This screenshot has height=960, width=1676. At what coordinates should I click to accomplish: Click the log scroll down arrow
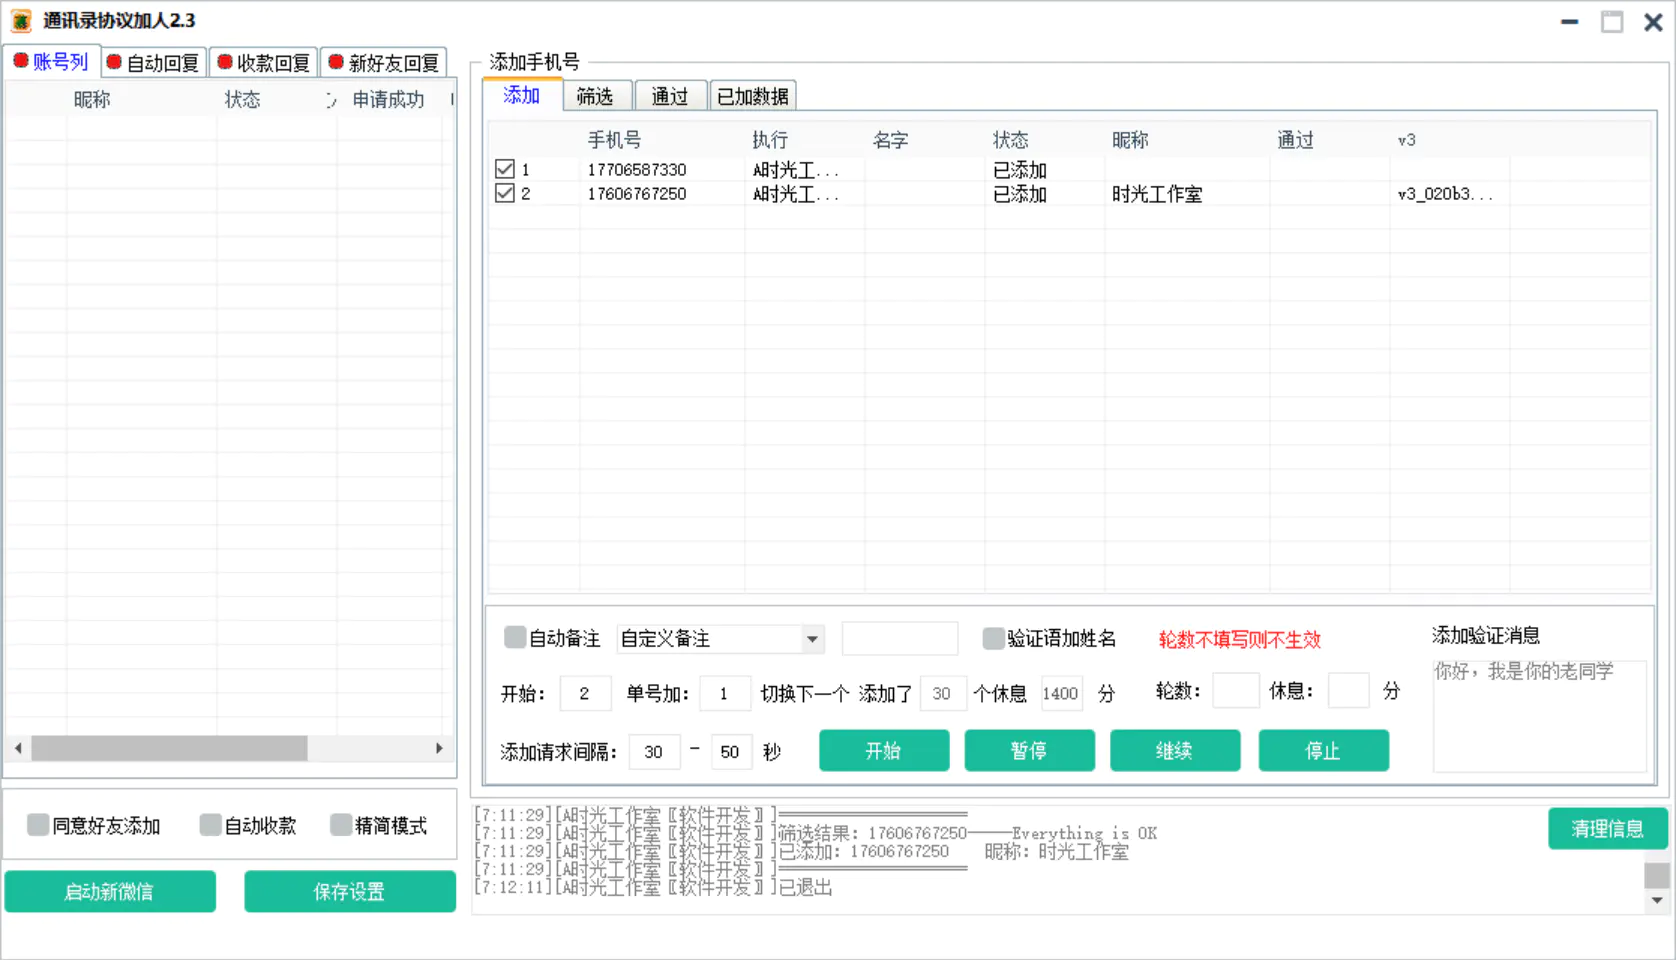[1657, 900]
